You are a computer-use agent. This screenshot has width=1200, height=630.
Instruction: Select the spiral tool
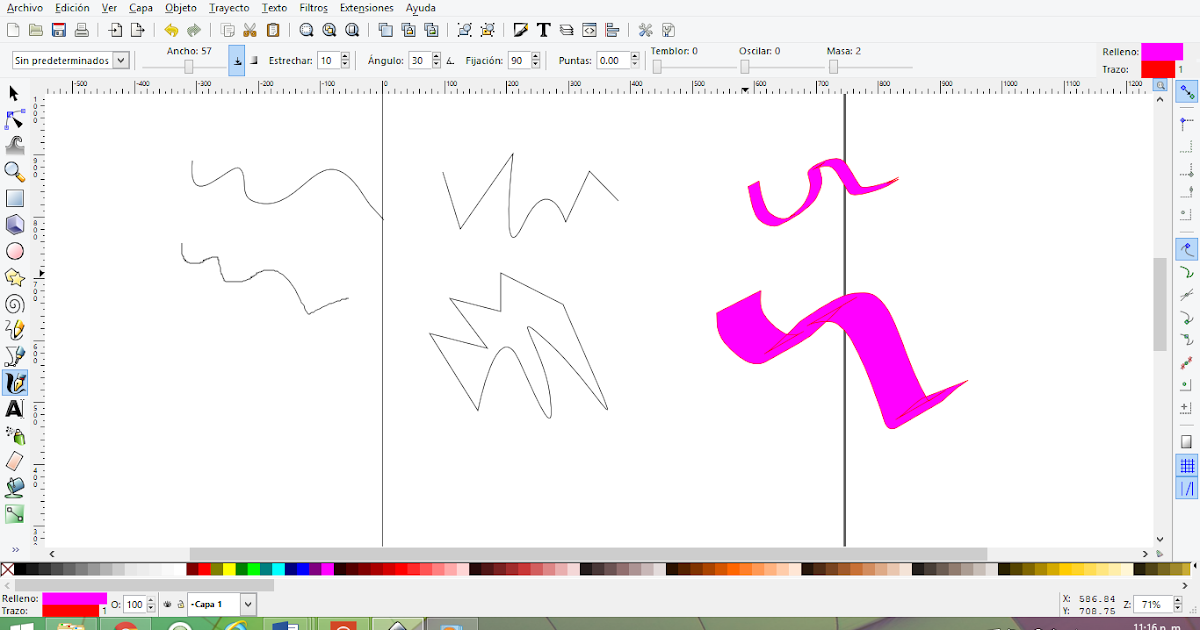14,304
